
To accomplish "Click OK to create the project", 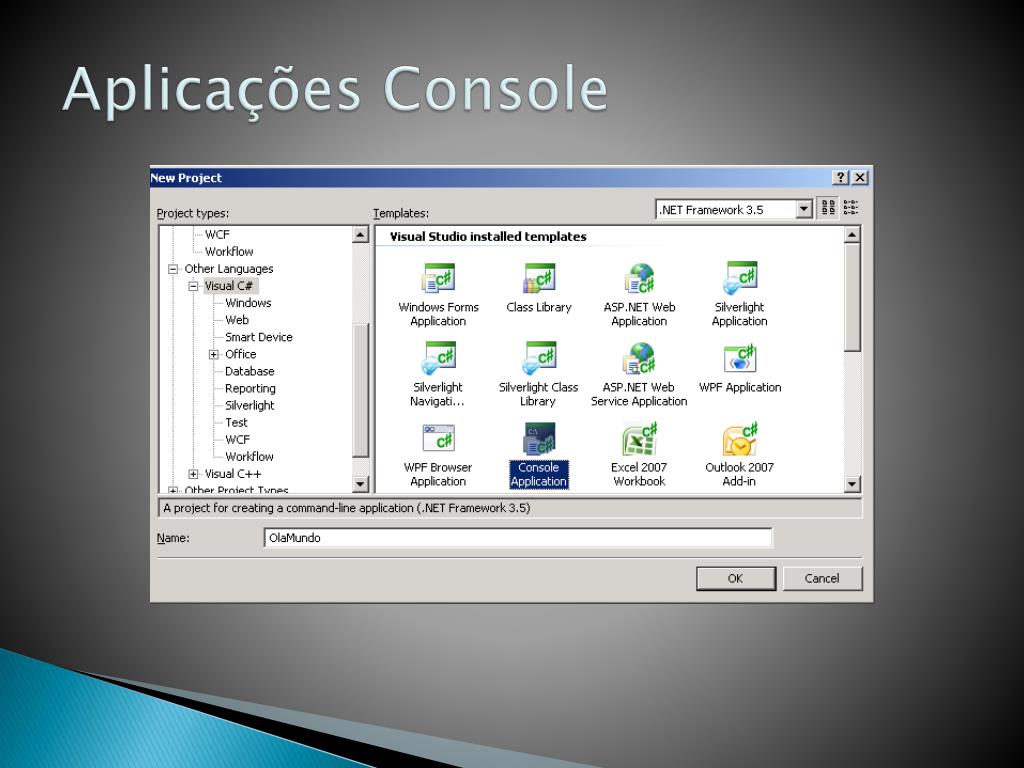I will pos(736,579).
